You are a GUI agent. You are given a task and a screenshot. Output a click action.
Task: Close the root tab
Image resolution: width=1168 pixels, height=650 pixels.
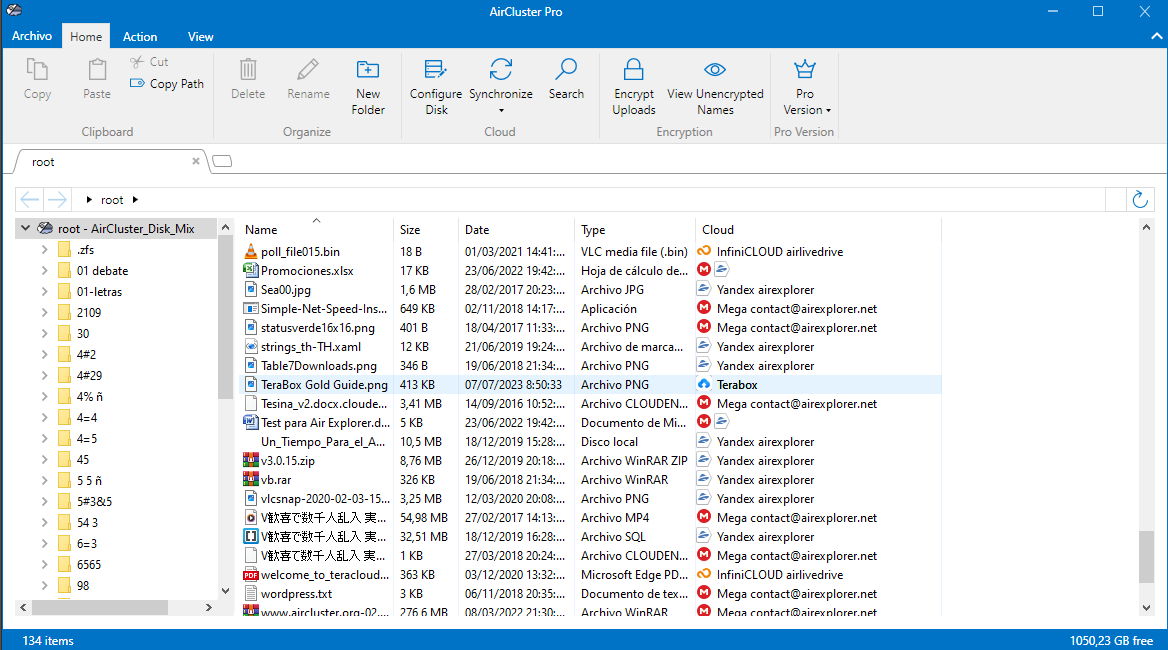pyautogui.click(x=196, y=161)
